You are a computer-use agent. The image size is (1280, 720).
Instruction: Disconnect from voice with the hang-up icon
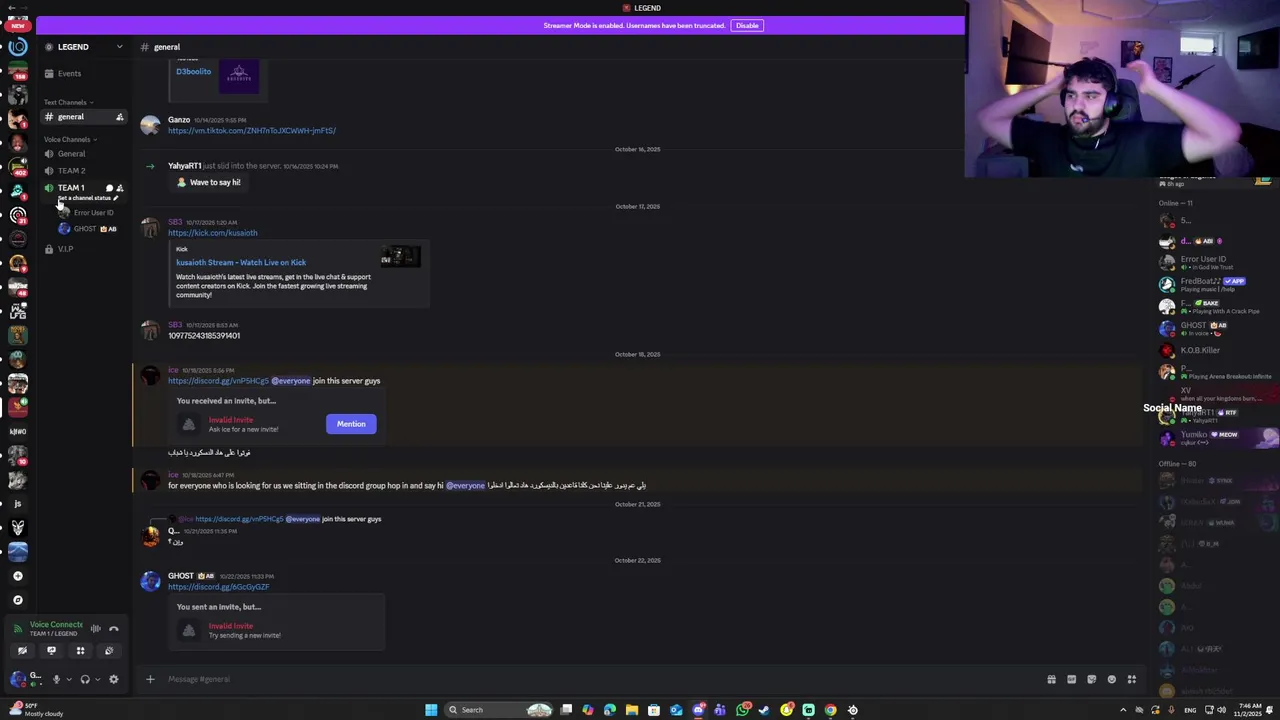point(114,629)
